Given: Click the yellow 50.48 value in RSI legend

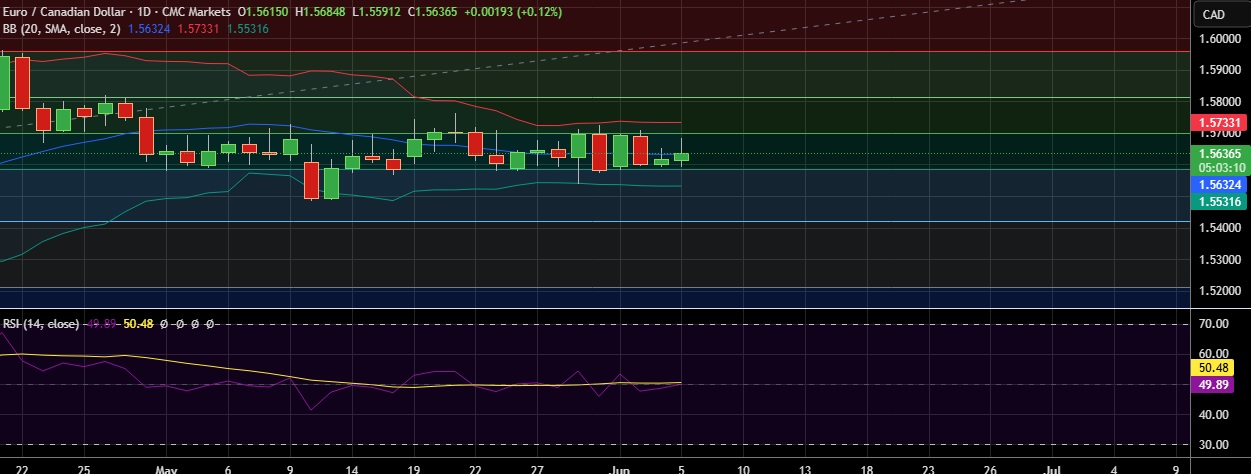Looking at the screenshot, I should 136,324.
